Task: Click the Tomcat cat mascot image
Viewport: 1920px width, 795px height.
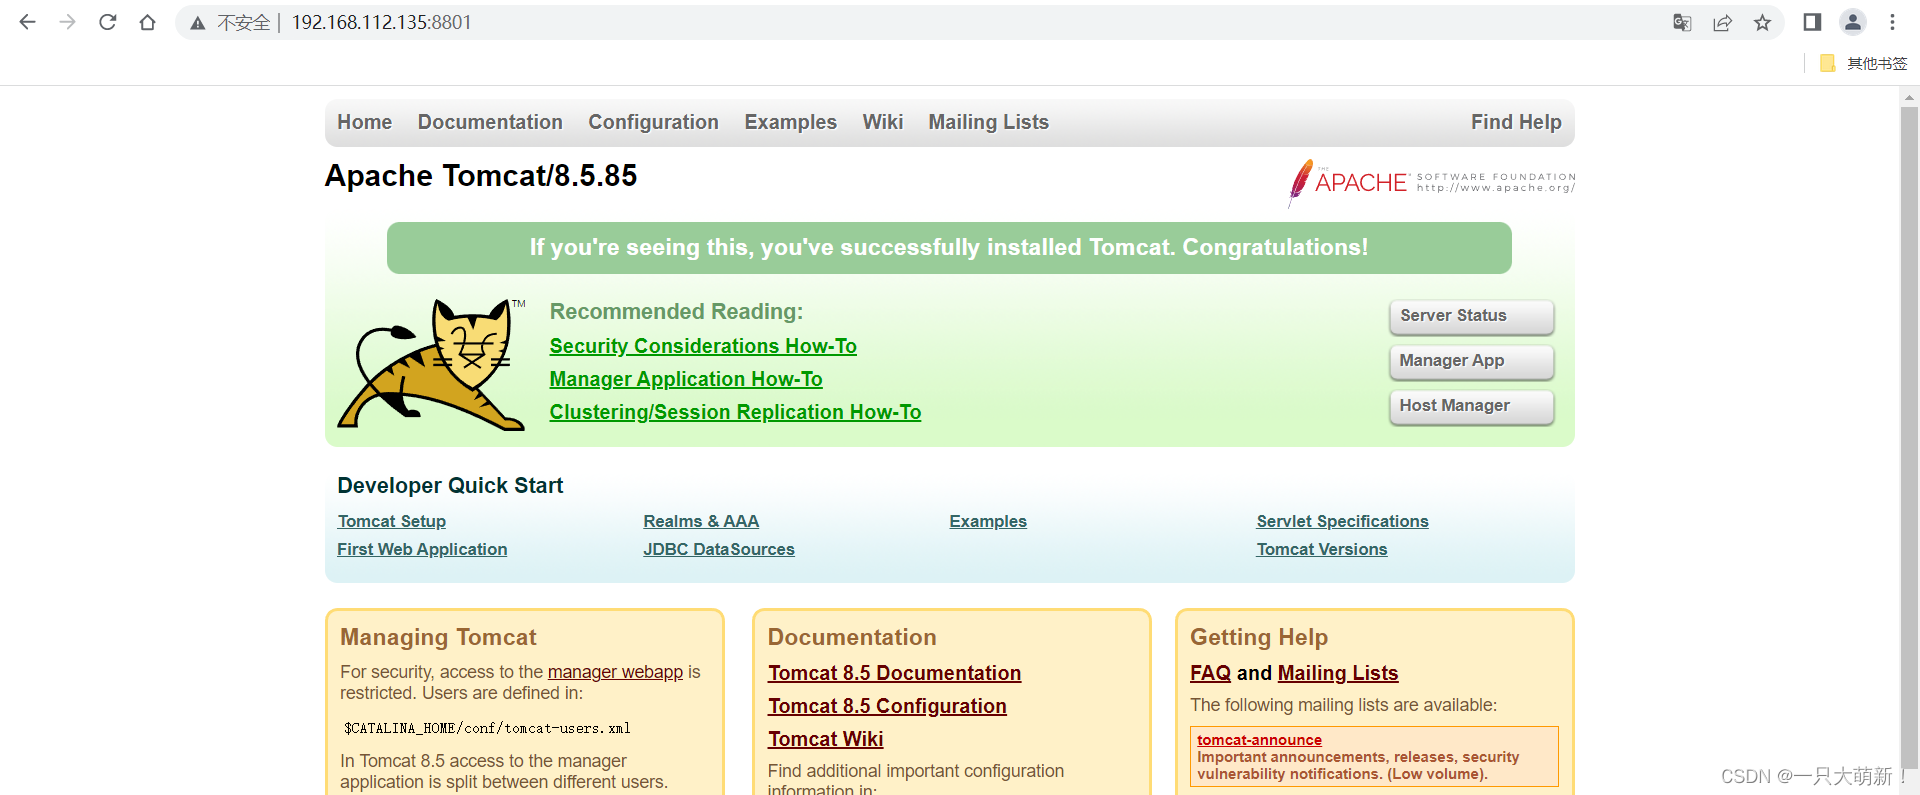Action: click(432, 364)
